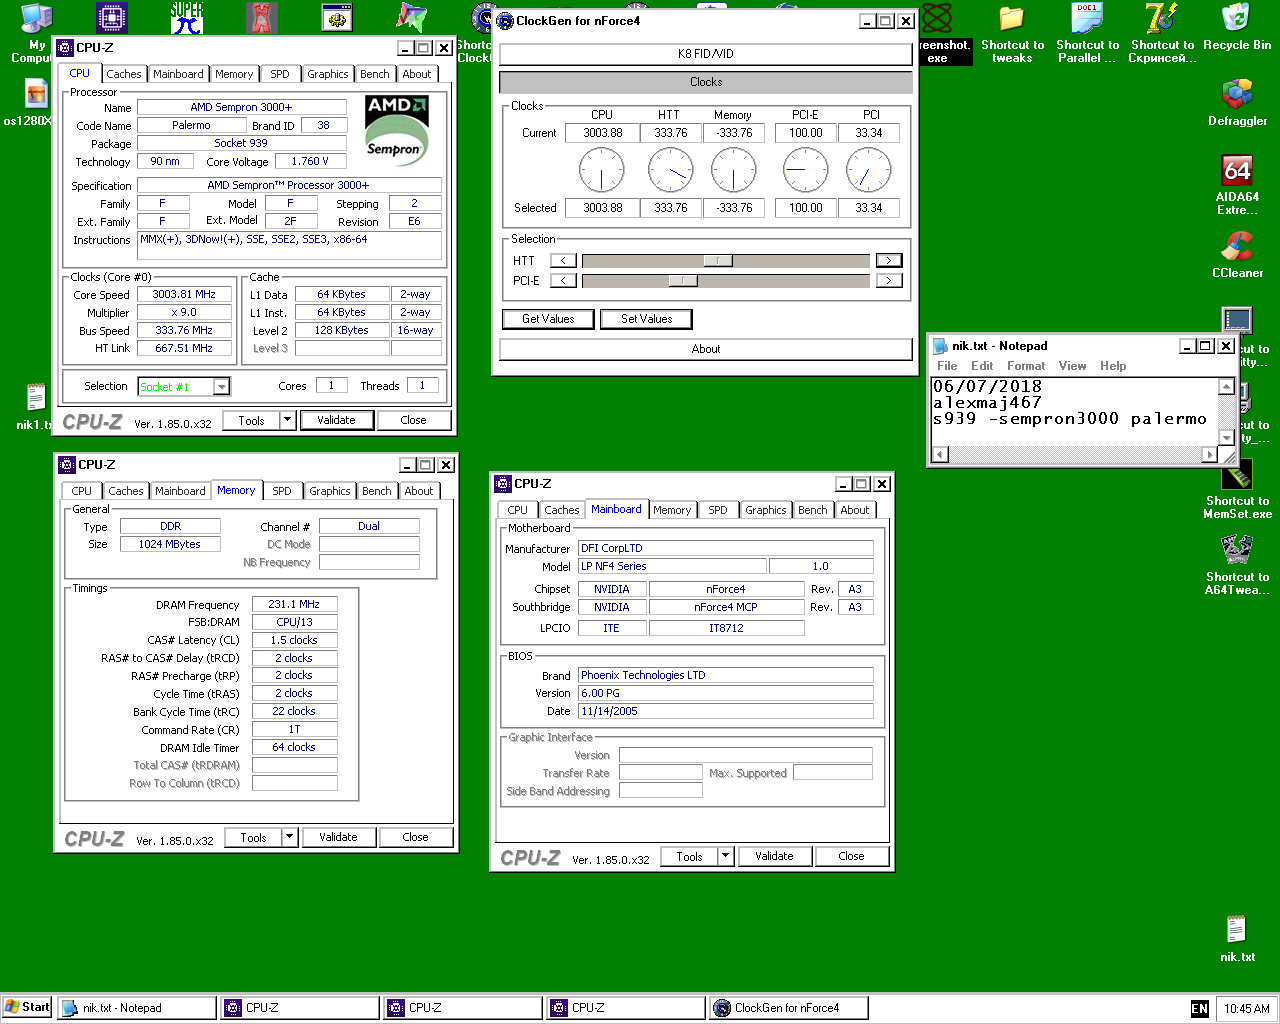The image size is (1280, 1024).
Task: Click HTT slider left arrow button
Action: pyautogui.click(x=564, y=261)
